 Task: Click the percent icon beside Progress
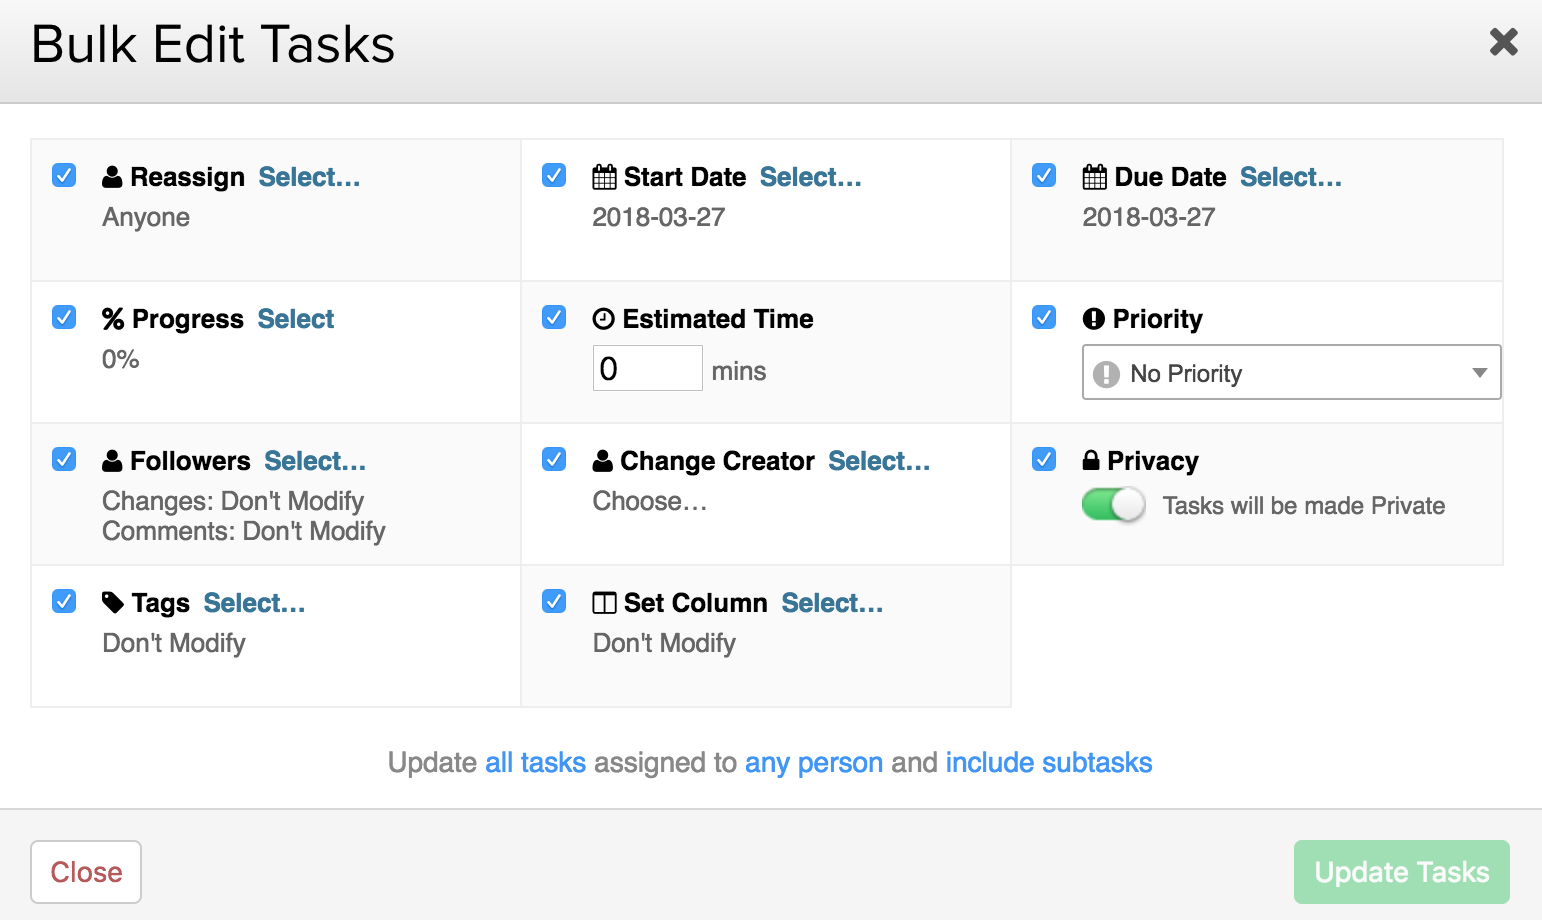coord(113,319)
